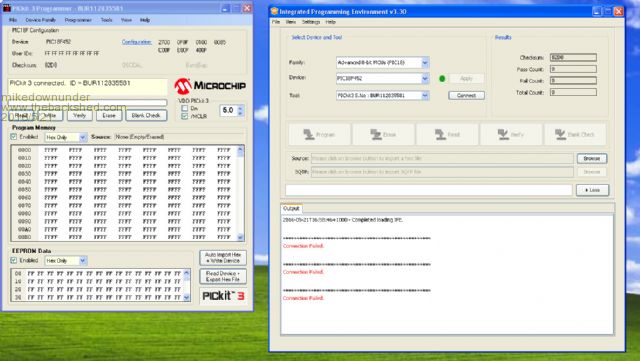Click the Program button in IPE window
640x361 pixels.
click(320, 134)
